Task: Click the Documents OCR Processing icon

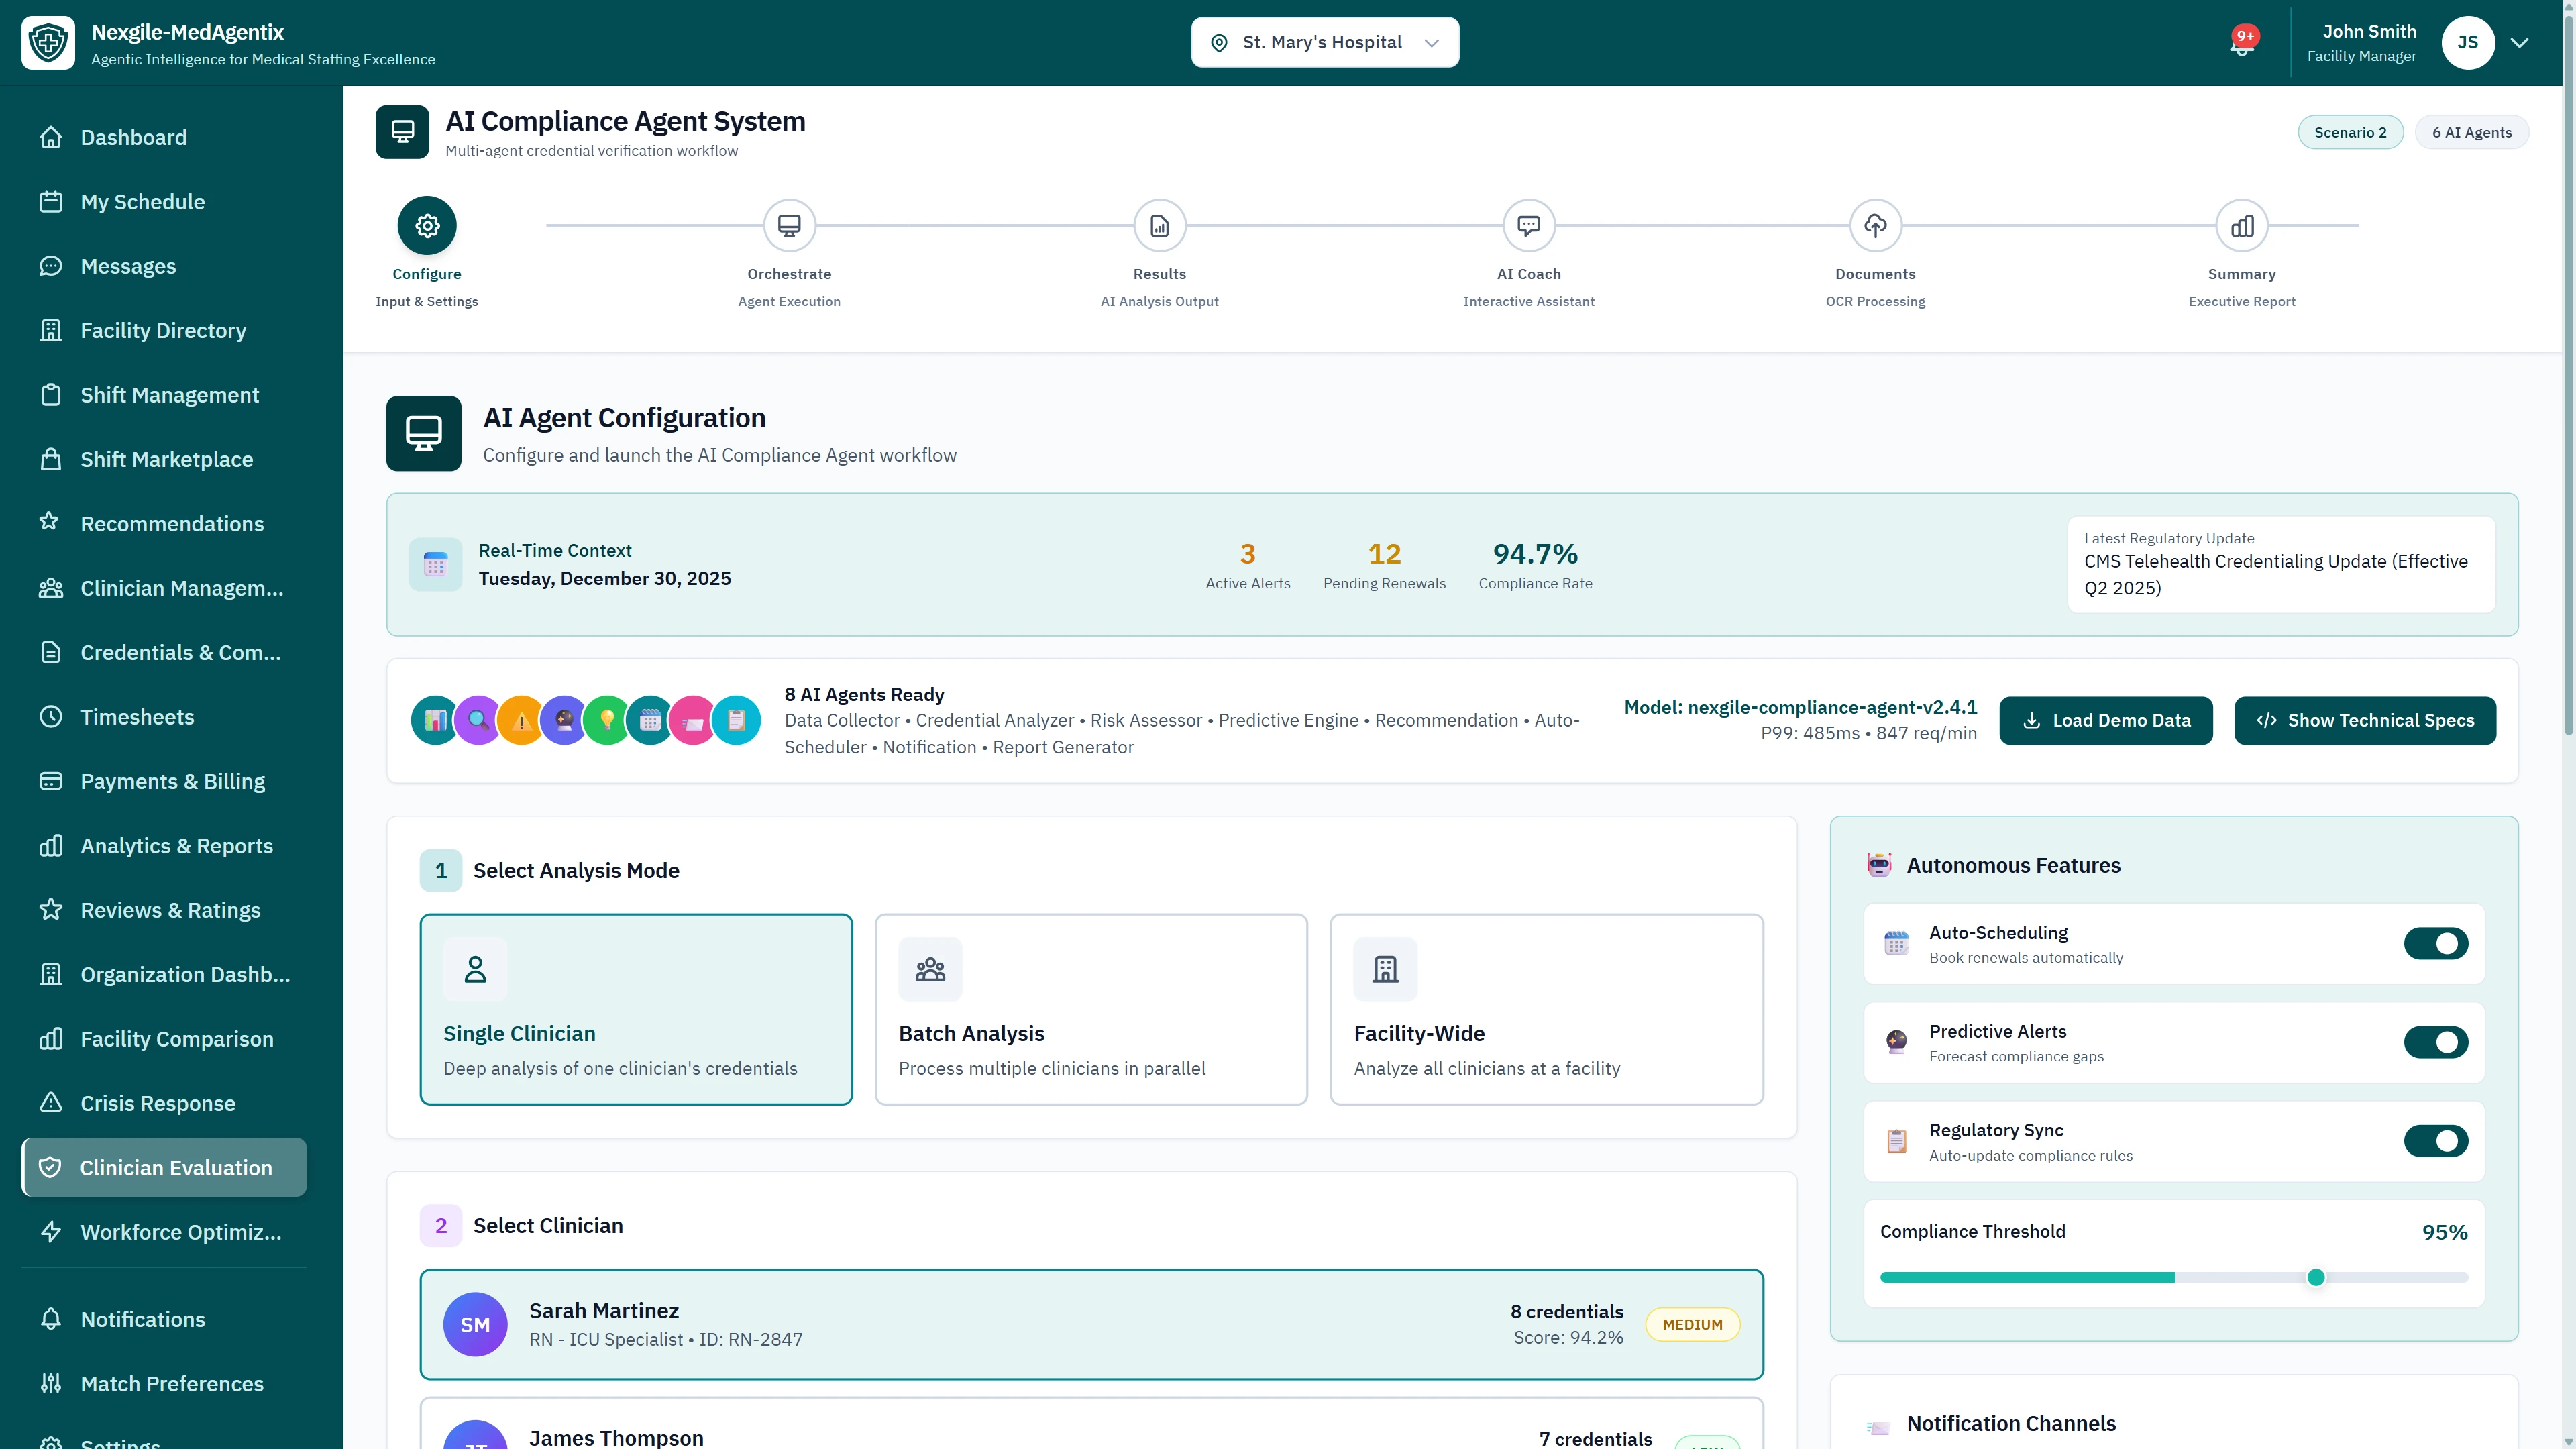Action: 1875,225
